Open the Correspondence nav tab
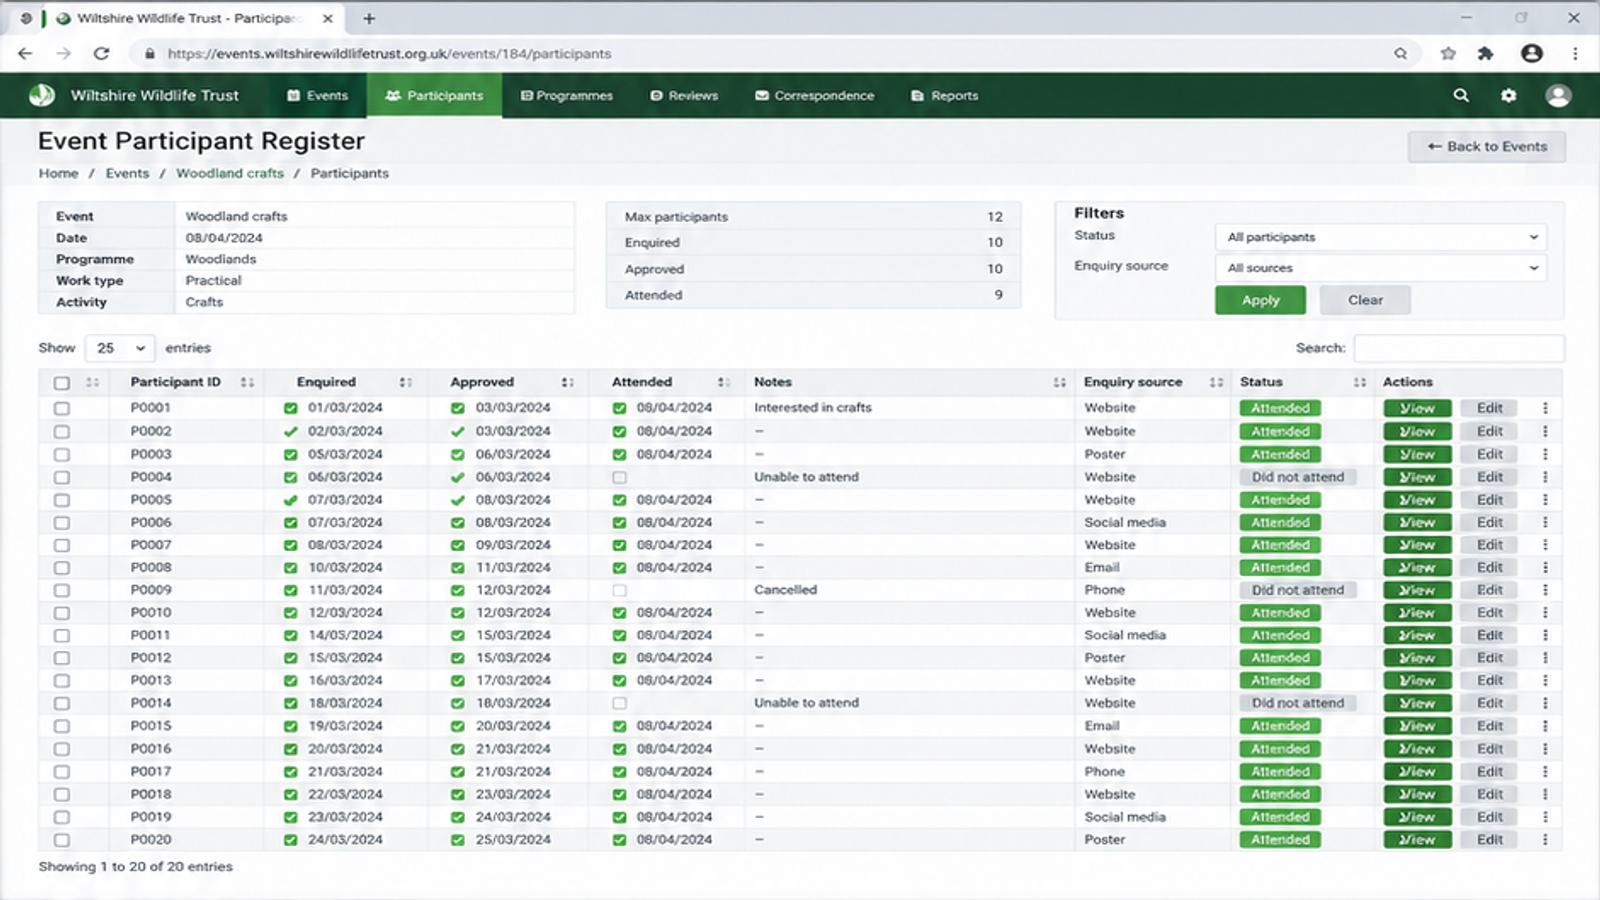1600x900 pixels. [815, 96]
